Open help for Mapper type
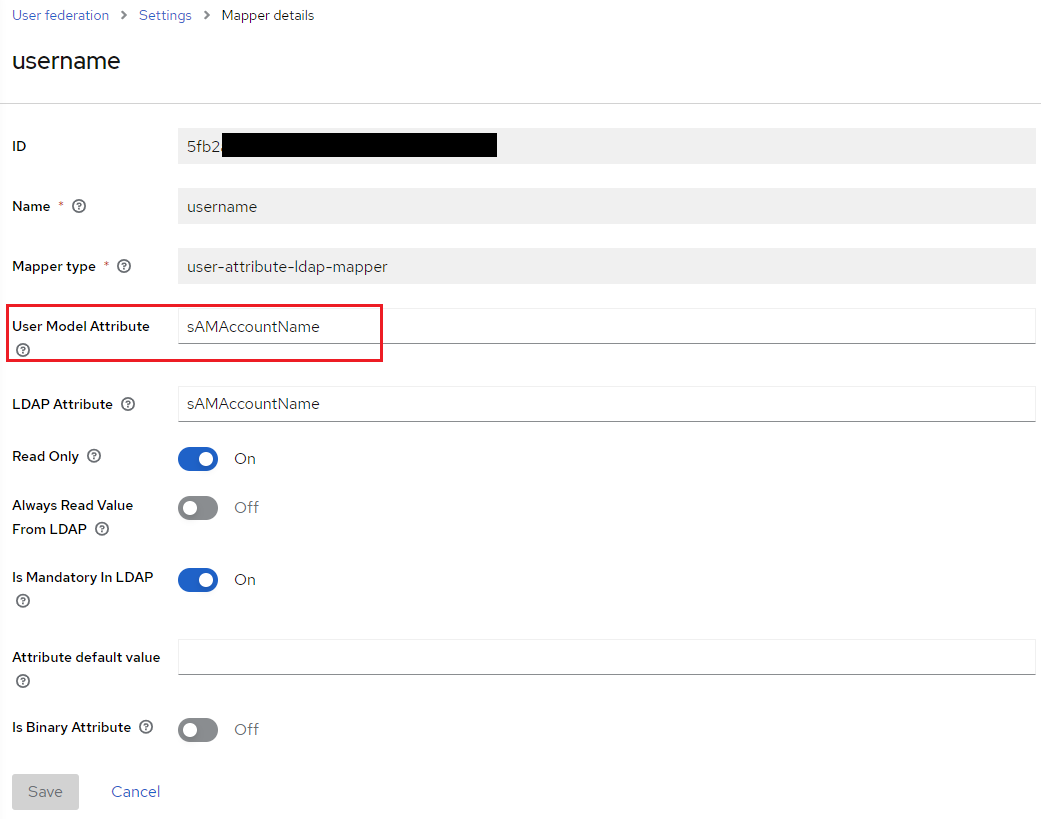 click(x=123, y=266)
